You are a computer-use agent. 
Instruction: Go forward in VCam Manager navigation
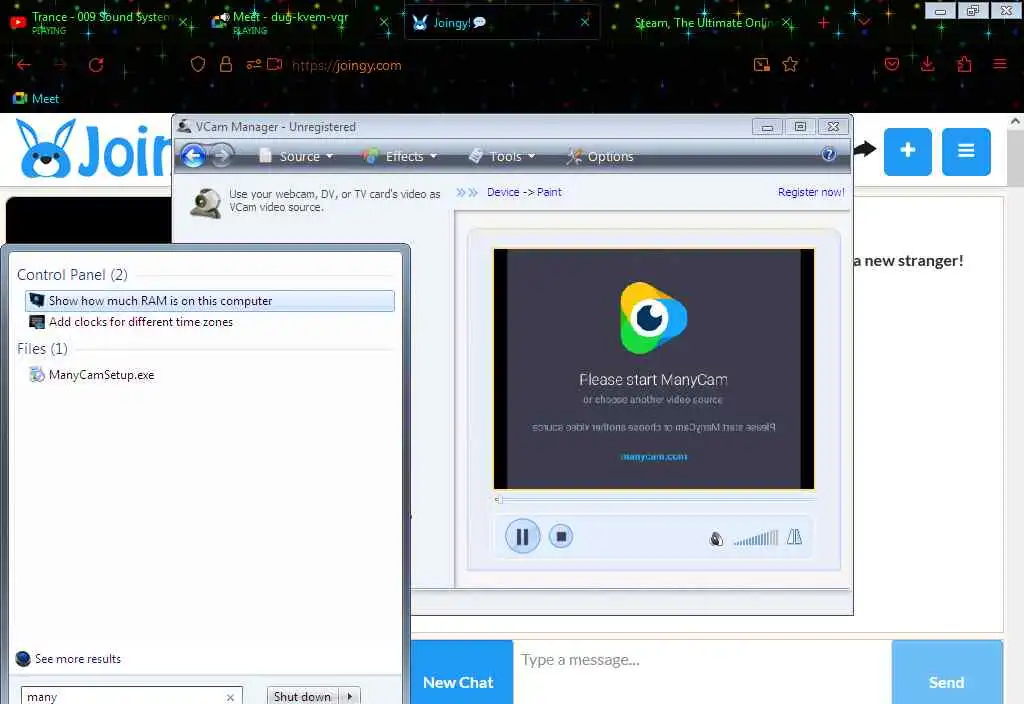click(222, 155)
